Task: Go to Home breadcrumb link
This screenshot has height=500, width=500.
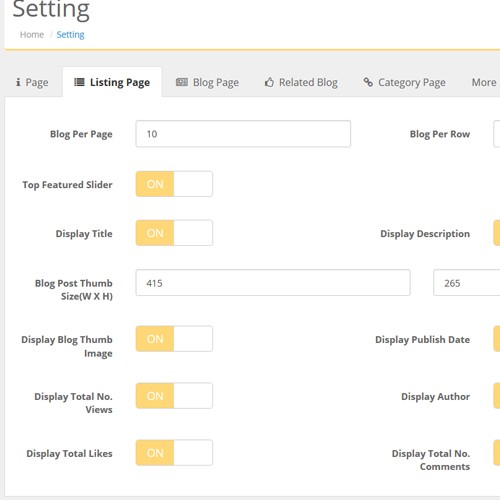Action: pos(32,35)
